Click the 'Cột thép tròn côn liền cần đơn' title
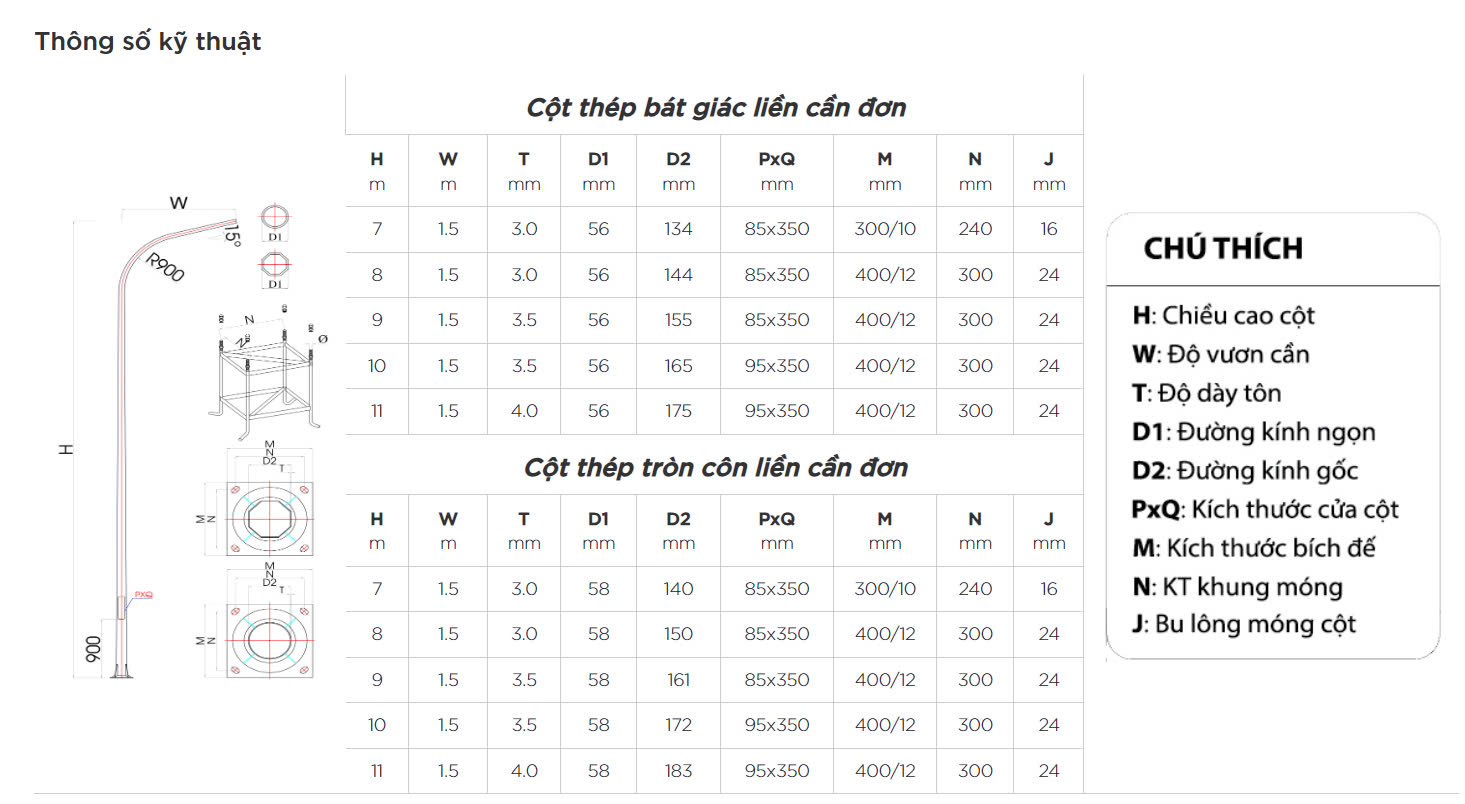This screenshot has width=1465, height=804. point(716,467)
